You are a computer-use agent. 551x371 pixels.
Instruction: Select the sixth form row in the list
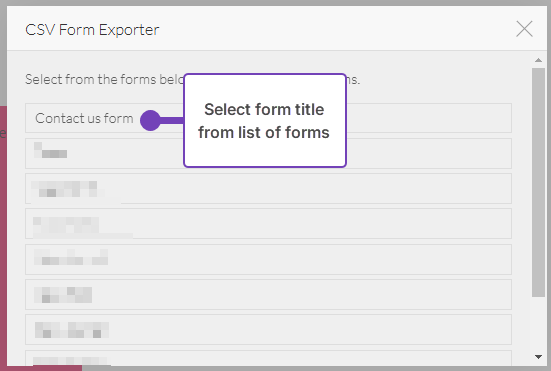pos(268,295)
